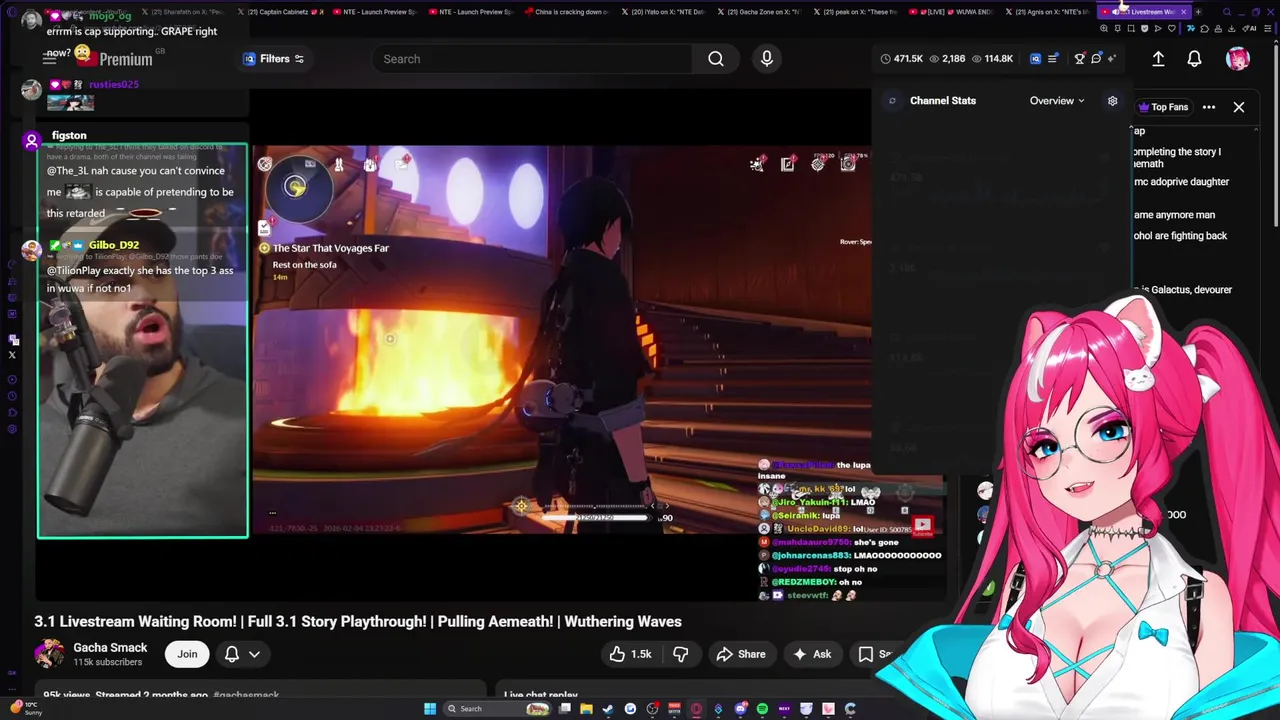Expand the Overview dropdown in Channel Stats
1280x720 pixels.
[1057, 101]
